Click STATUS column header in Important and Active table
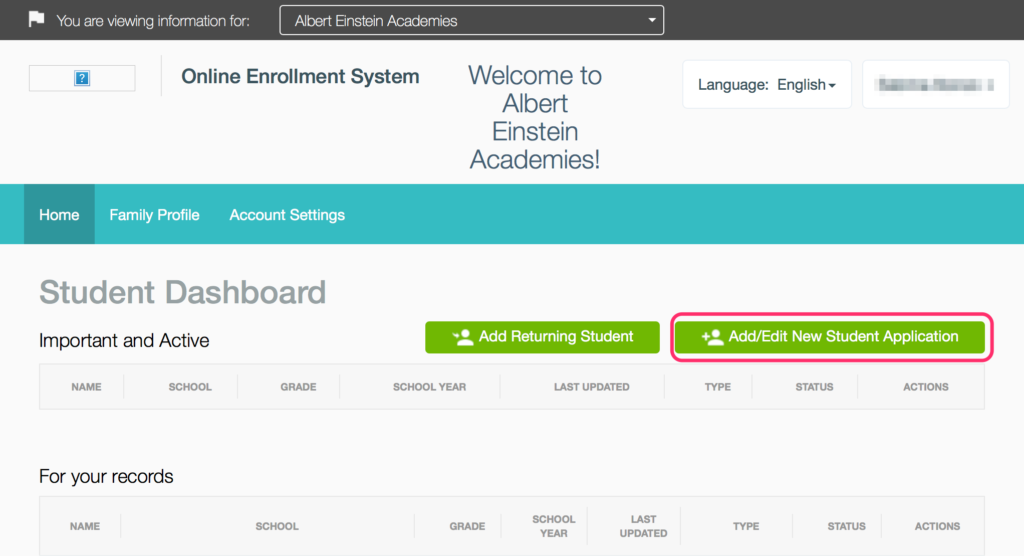The height and width of the screenshot is (556, 1024). pos(814,387)
